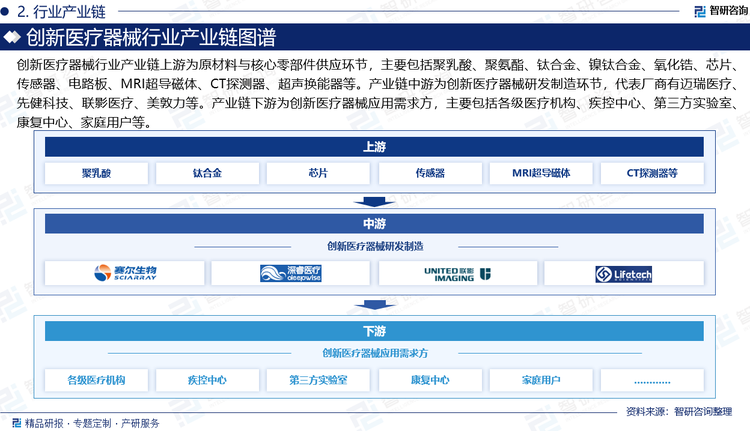Click the 创新医疗器械研发制造 subtitle

point(375,246)
